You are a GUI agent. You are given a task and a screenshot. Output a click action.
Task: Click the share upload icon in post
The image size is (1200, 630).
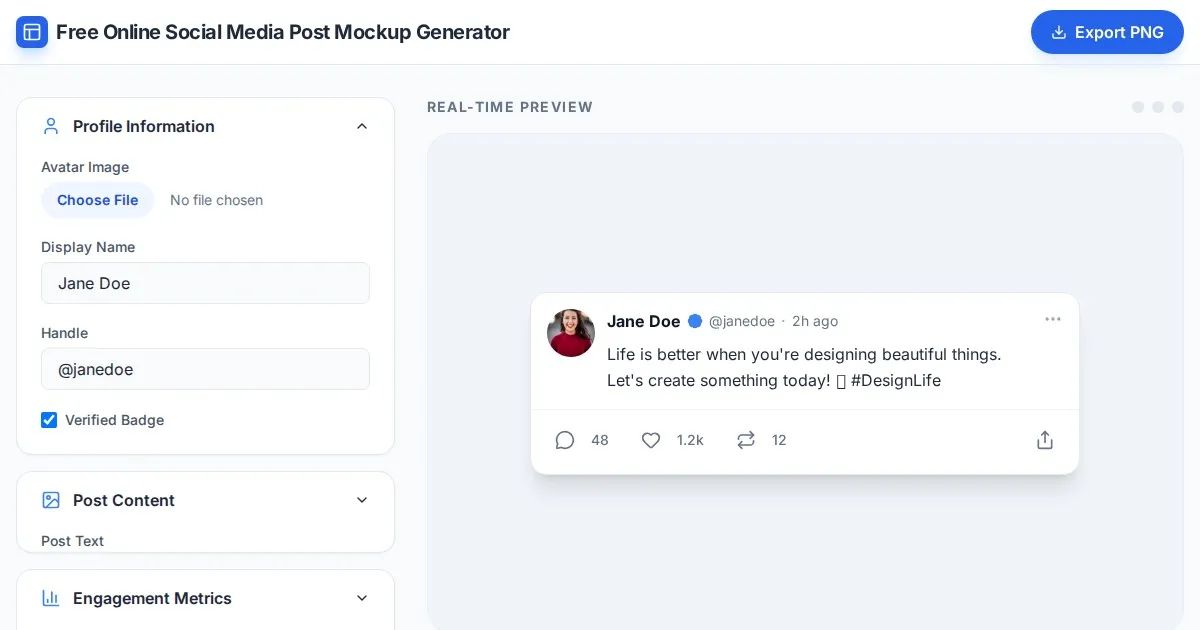click(1045, 440)
